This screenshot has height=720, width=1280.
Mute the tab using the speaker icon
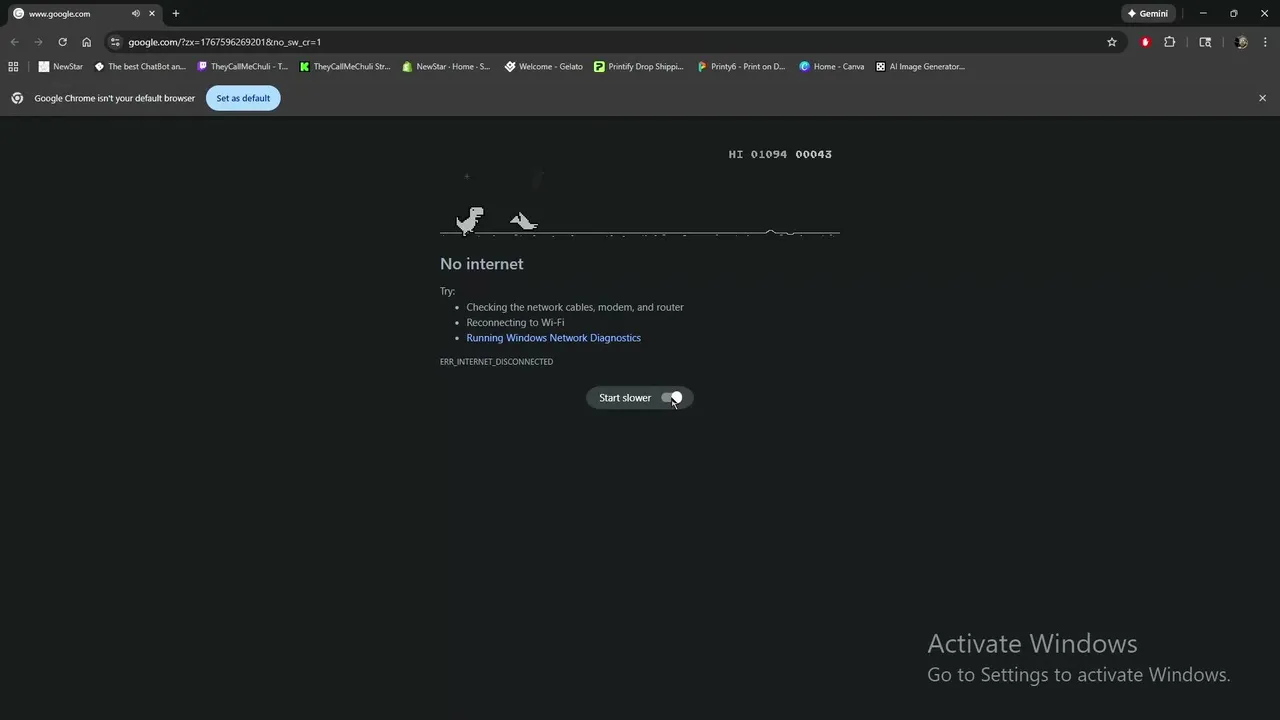coord(135,14)
